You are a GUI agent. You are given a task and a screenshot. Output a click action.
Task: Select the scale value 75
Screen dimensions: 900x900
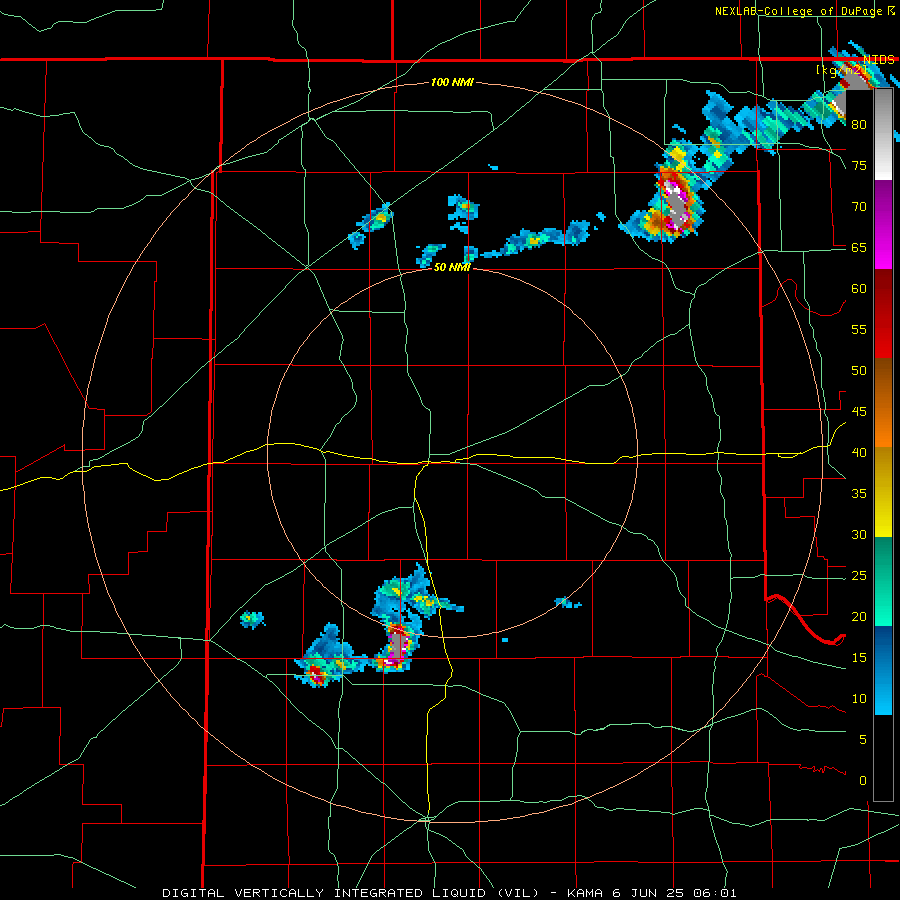tap(859, 165)
